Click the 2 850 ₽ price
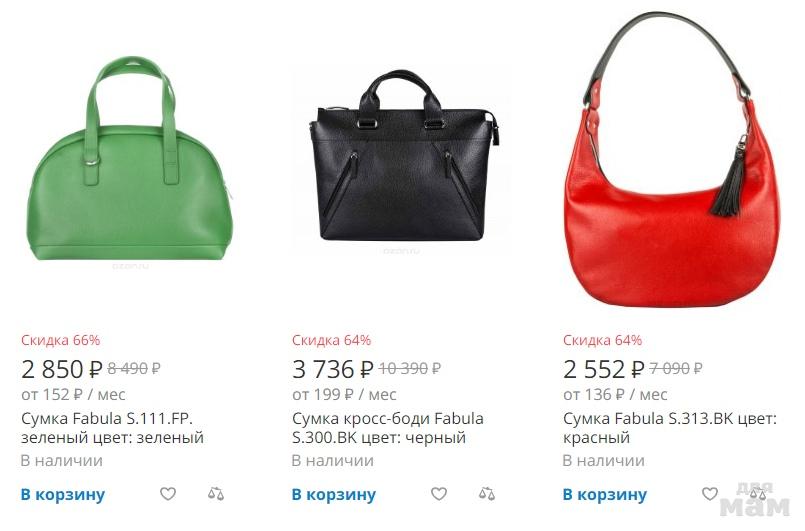 [62, 369]
